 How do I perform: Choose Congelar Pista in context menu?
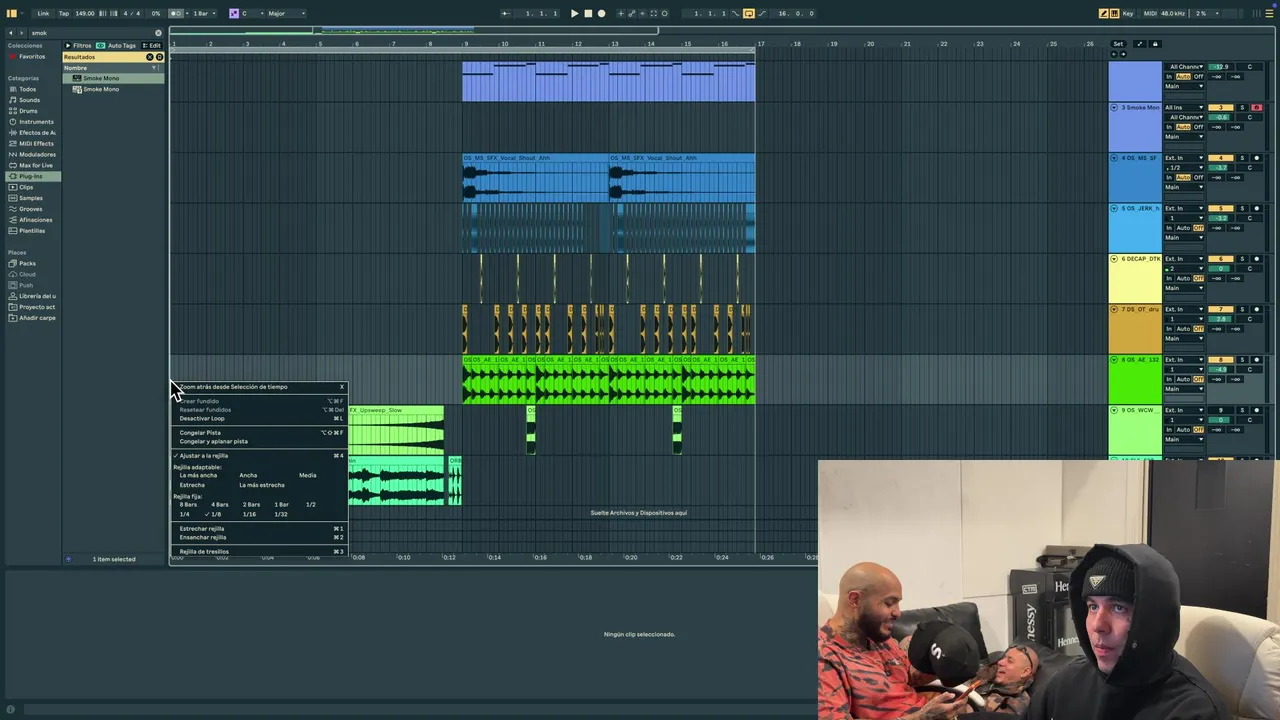coord(259,433)
